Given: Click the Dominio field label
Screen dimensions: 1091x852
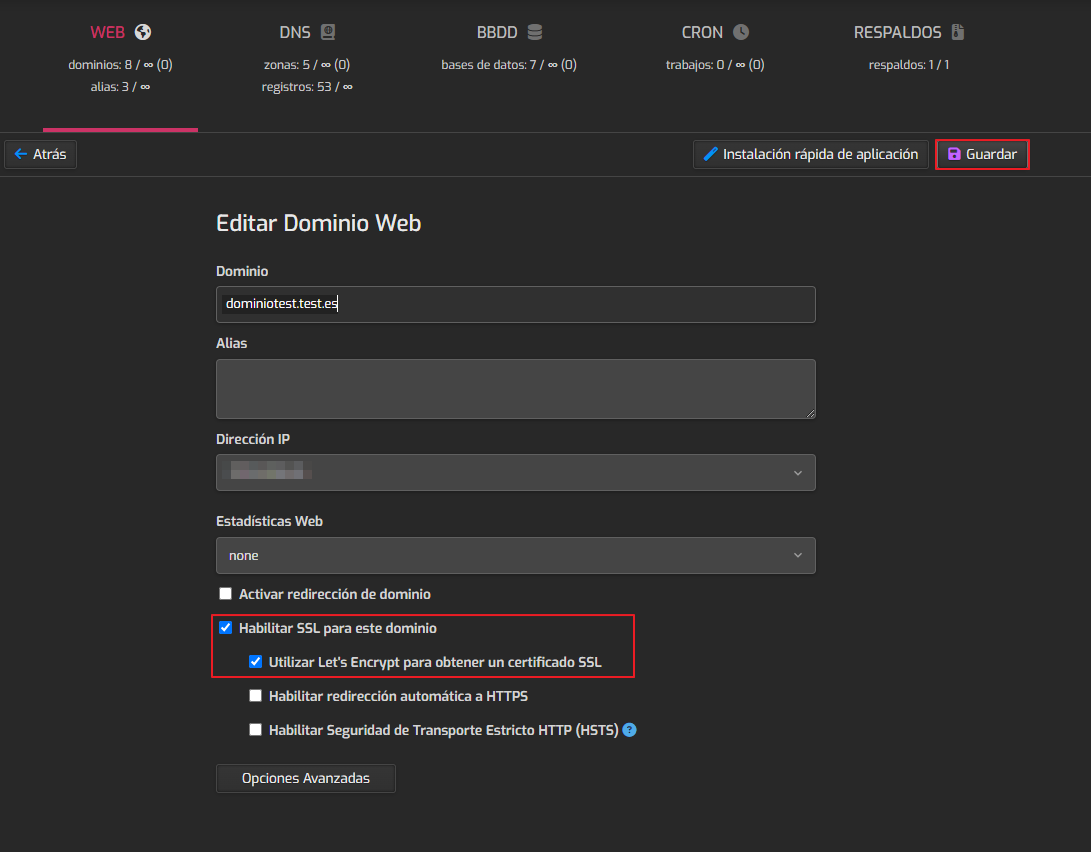Looking at the screenshot, I should coord(242,271).
